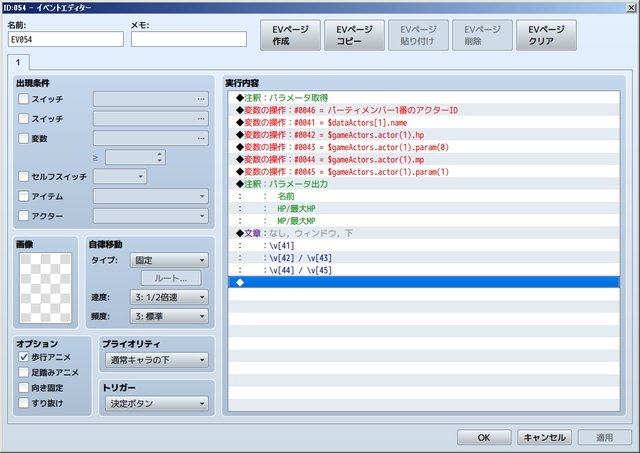Click the 名前 field containing EV054
This screenshot has width=640, height=453.
click(66, 39)
